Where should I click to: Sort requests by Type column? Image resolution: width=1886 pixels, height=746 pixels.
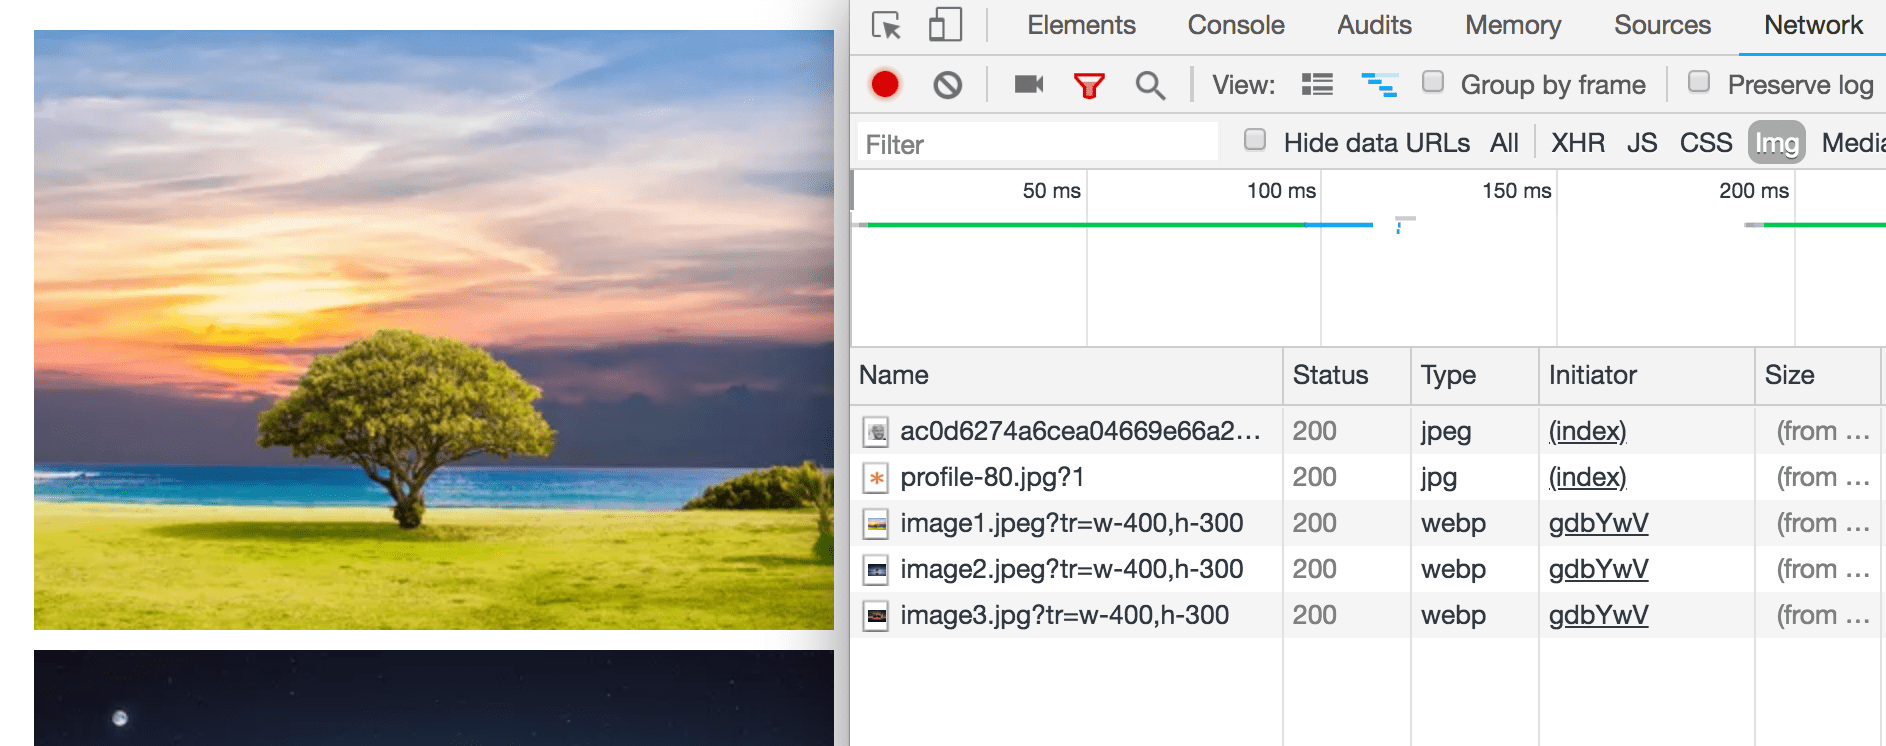coord(1475,376)
